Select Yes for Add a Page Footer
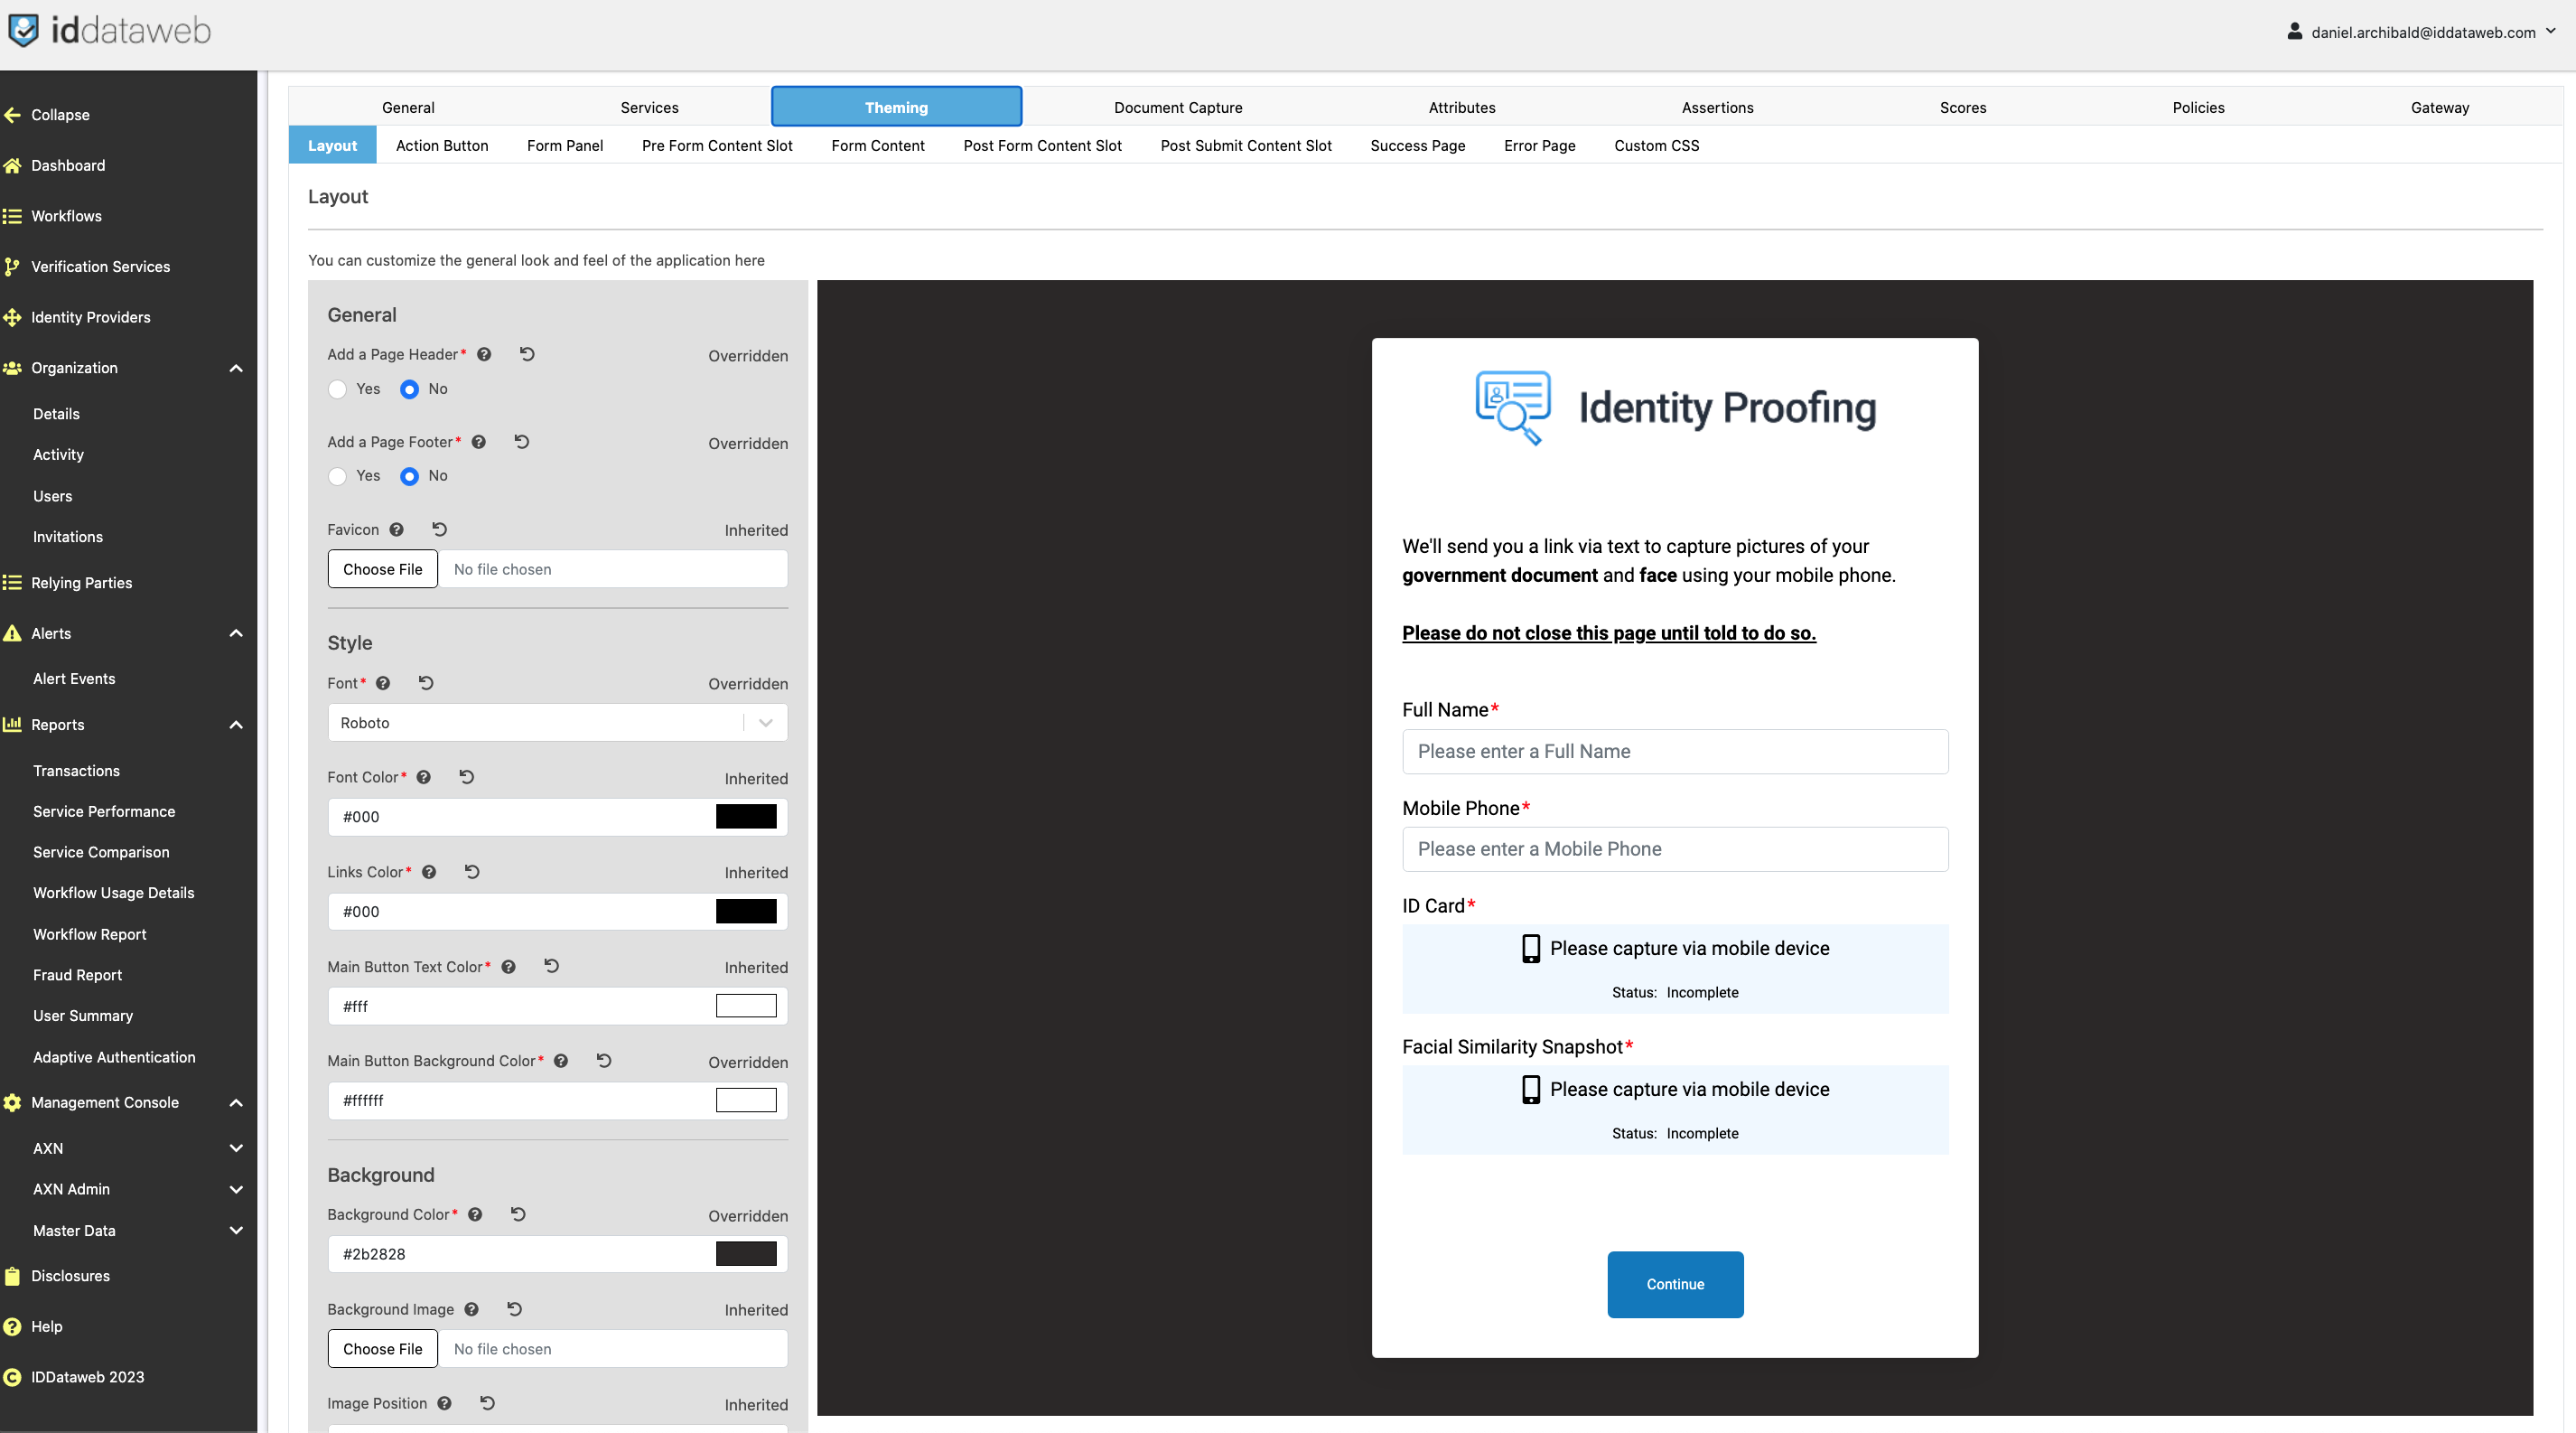 (338, 476)
